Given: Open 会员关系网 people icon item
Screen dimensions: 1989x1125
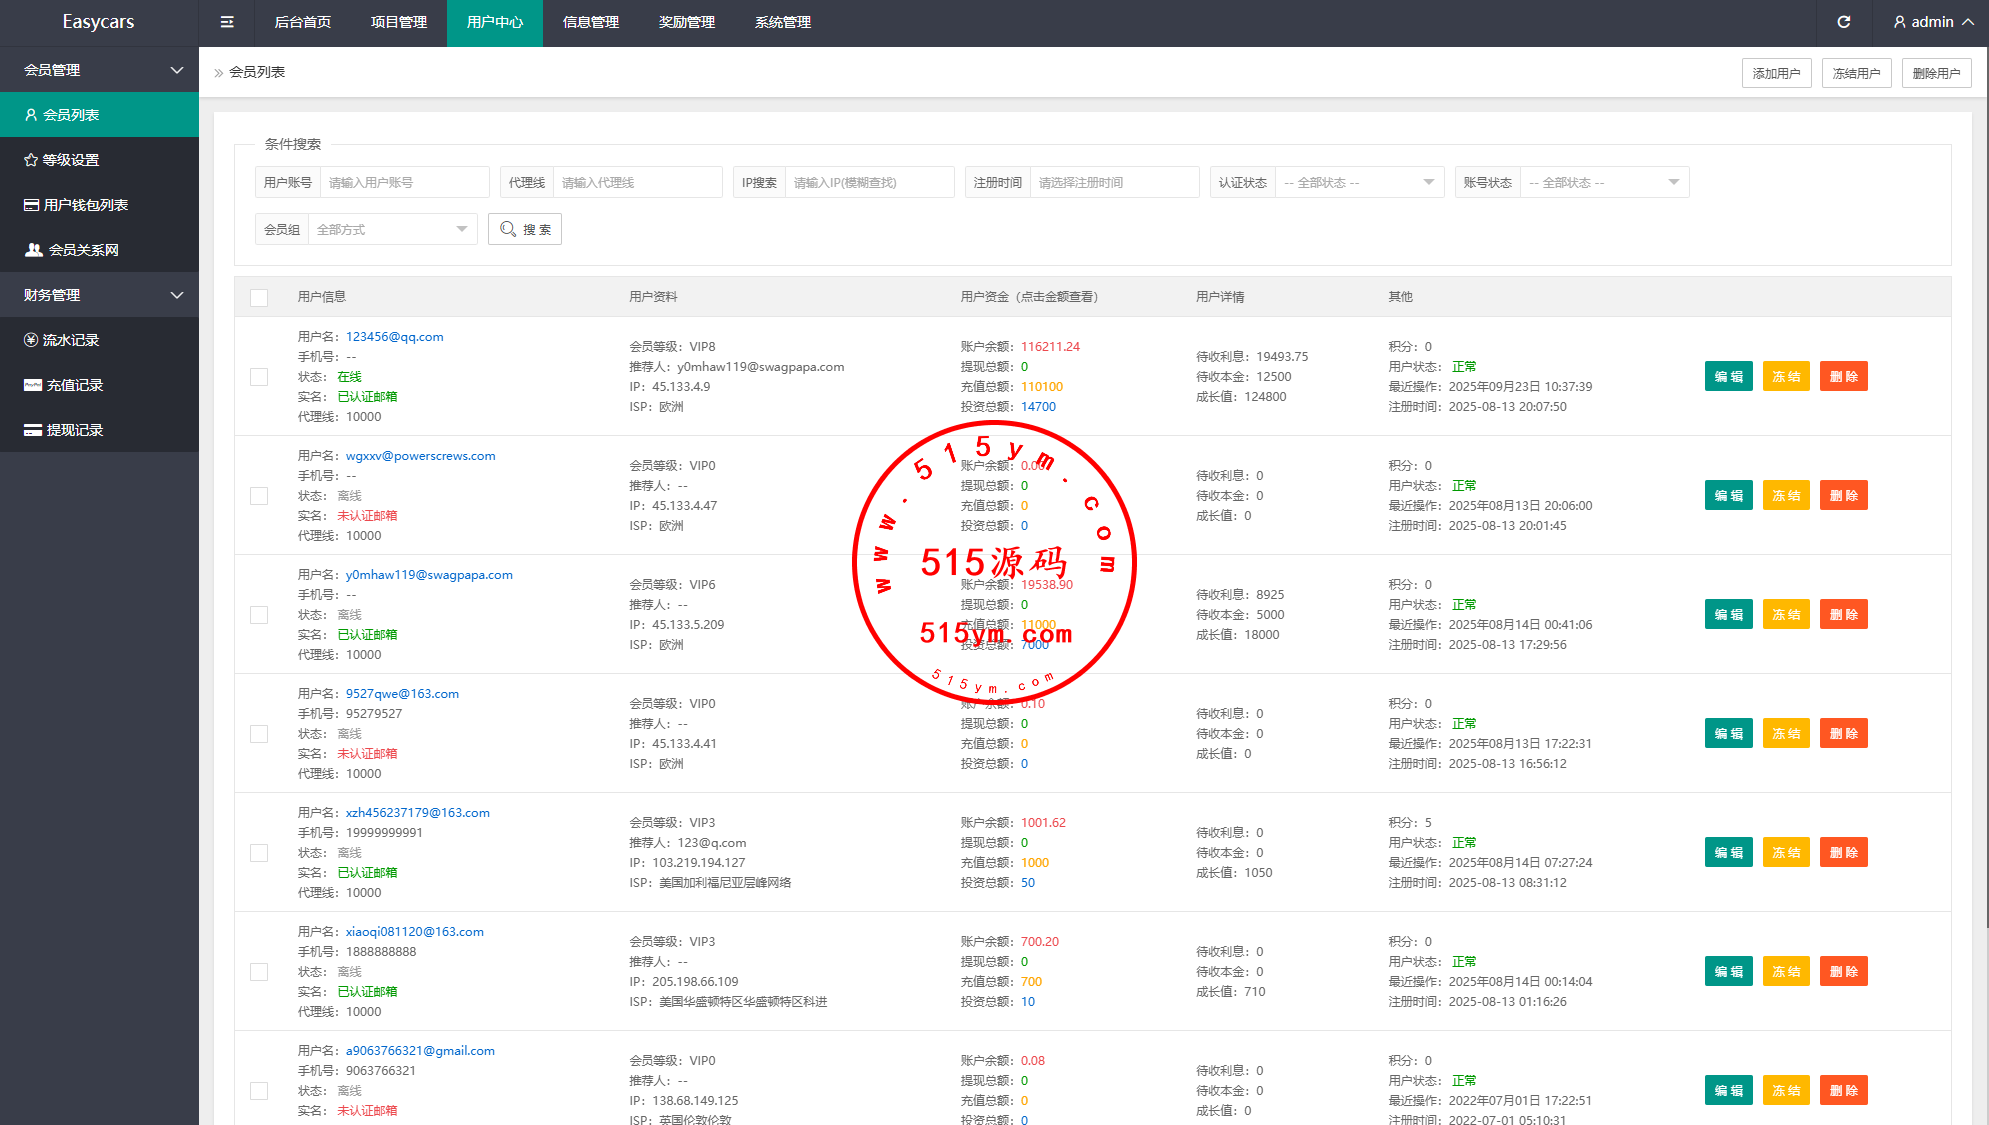Looking at the screenshot, I should (x=82, y=250).
